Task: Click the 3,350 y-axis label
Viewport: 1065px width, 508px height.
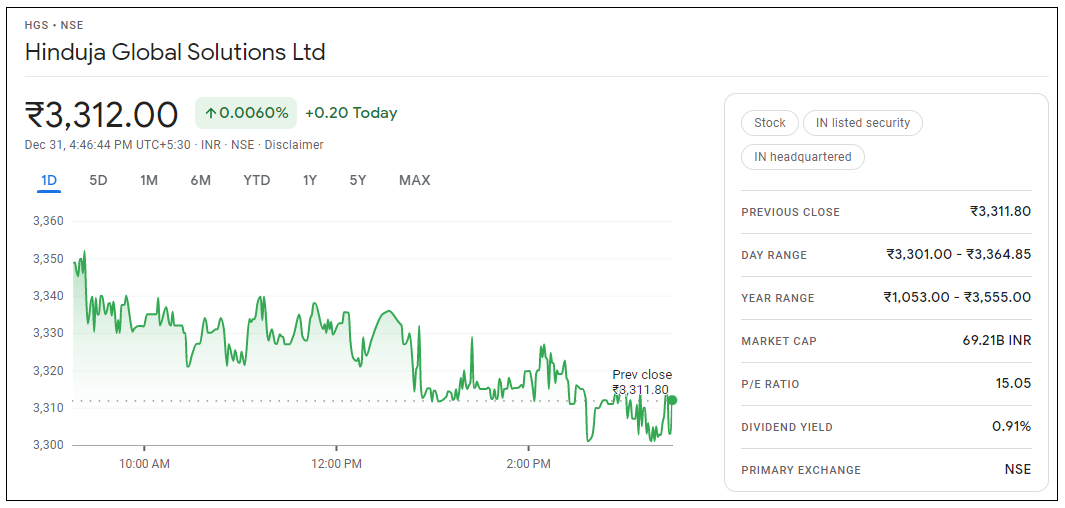Action: pyautogui.click(x=48, y=259)
